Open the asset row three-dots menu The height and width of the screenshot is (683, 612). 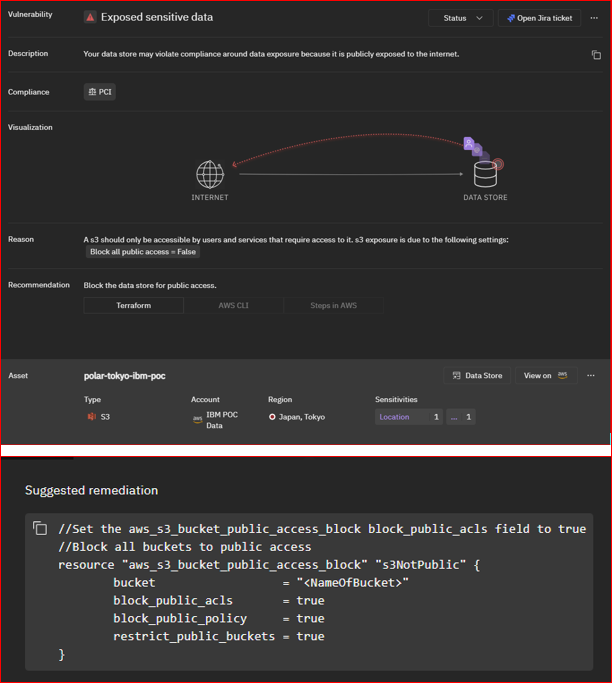(x=591, y=375)
